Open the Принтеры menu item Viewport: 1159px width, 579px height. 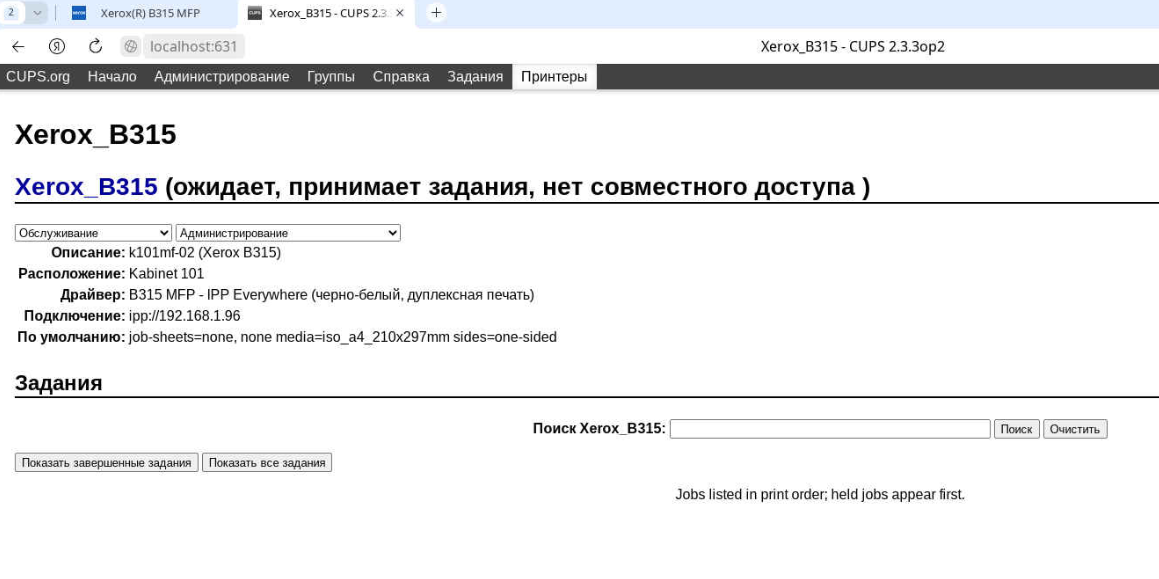(553, 75)
